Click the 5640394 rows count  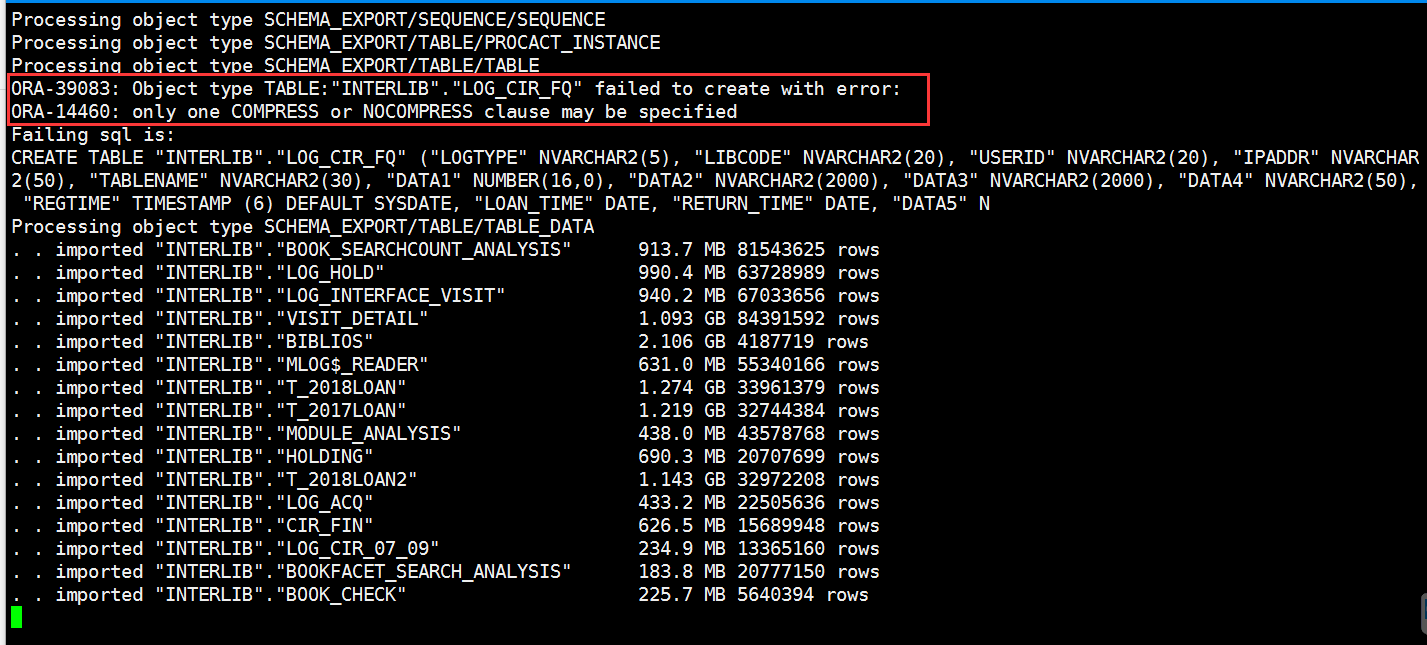[803, 595]
